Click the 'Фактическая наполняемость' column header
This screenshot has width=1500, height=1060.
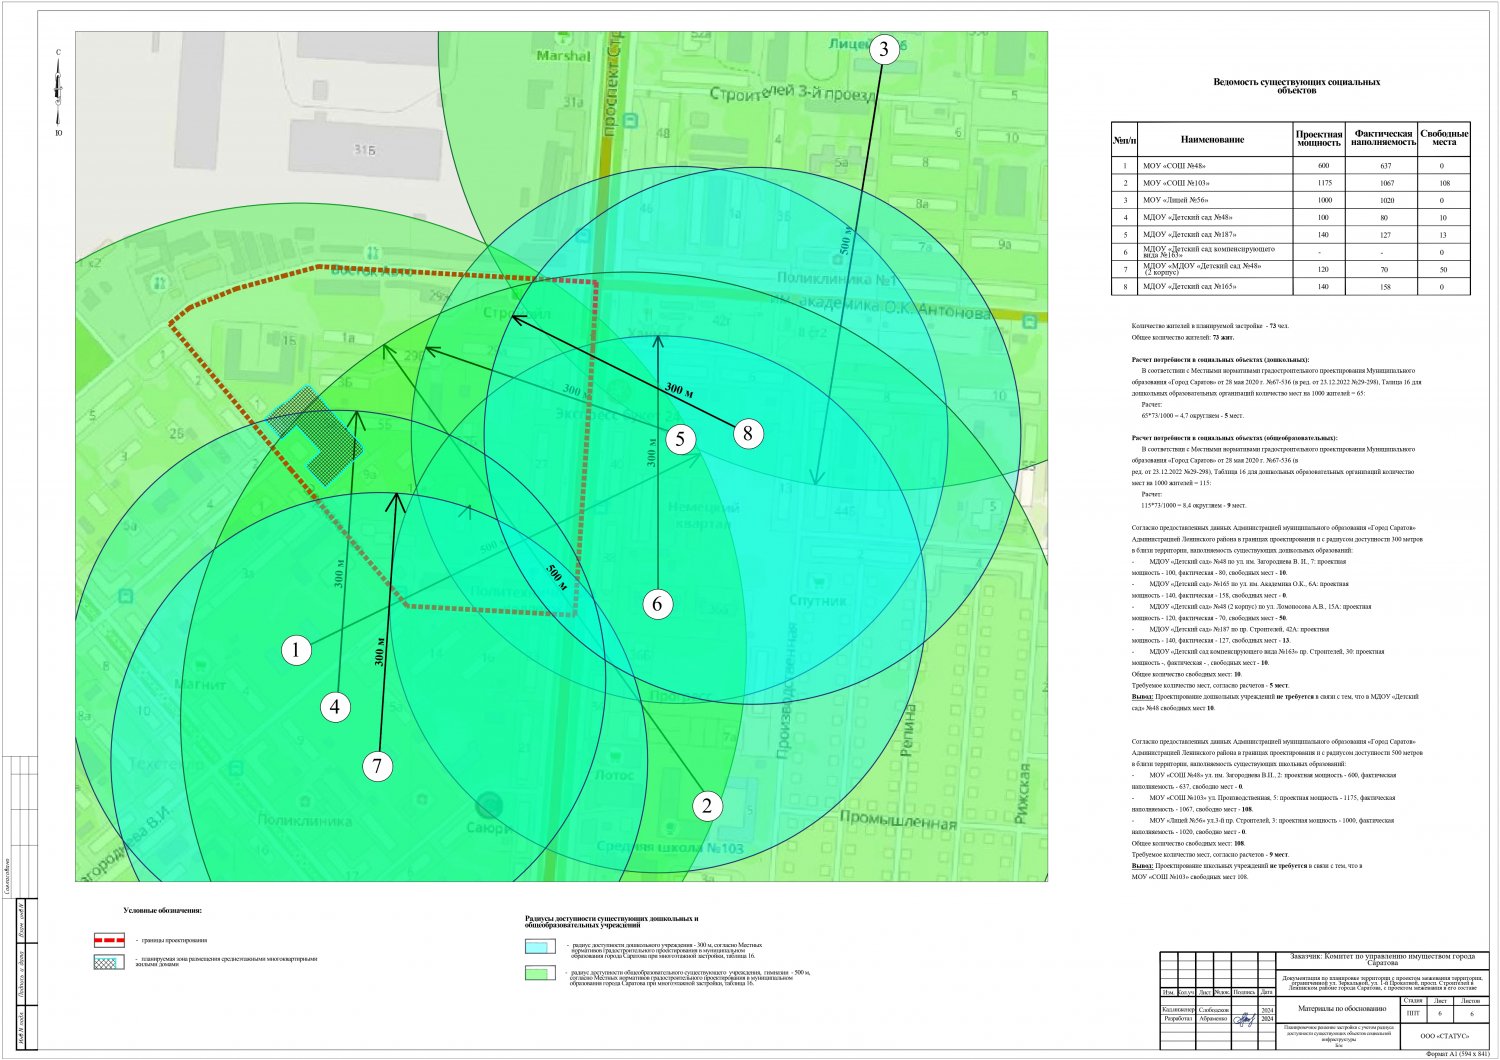point(1383,139)
